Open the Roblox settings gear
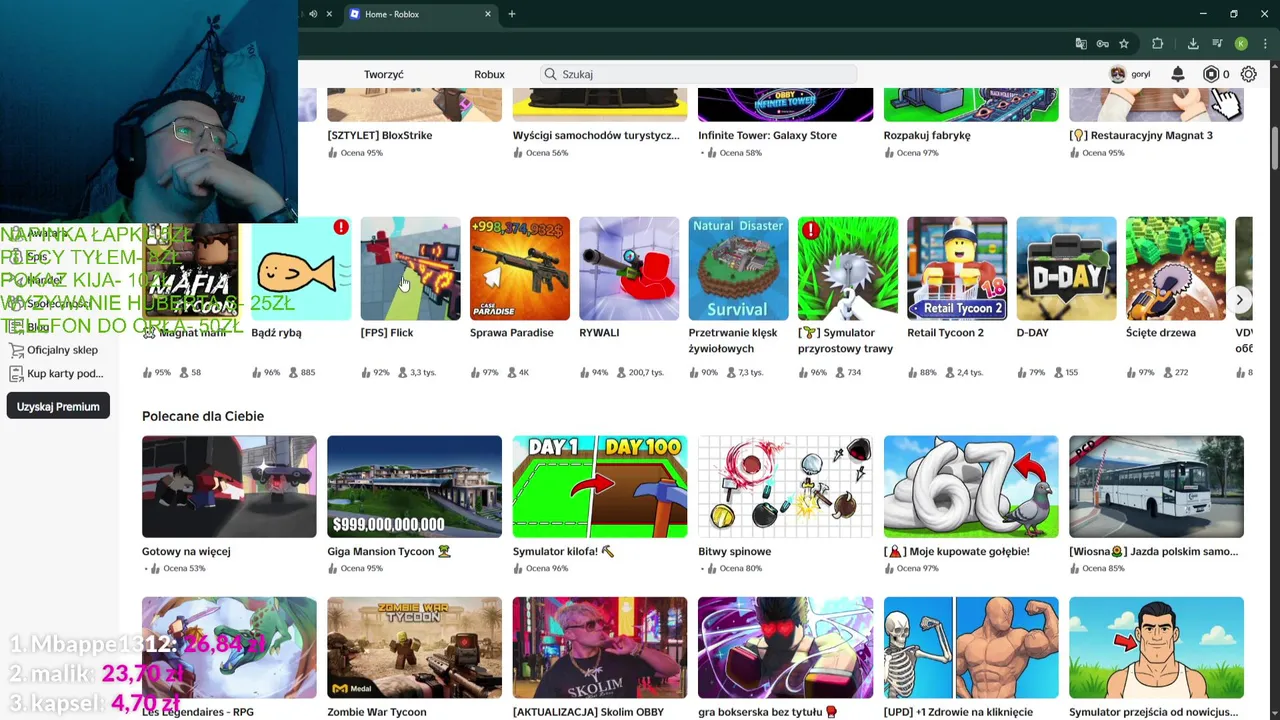The height and width of the screenshot is (720, 1280). pos(1249,74)
